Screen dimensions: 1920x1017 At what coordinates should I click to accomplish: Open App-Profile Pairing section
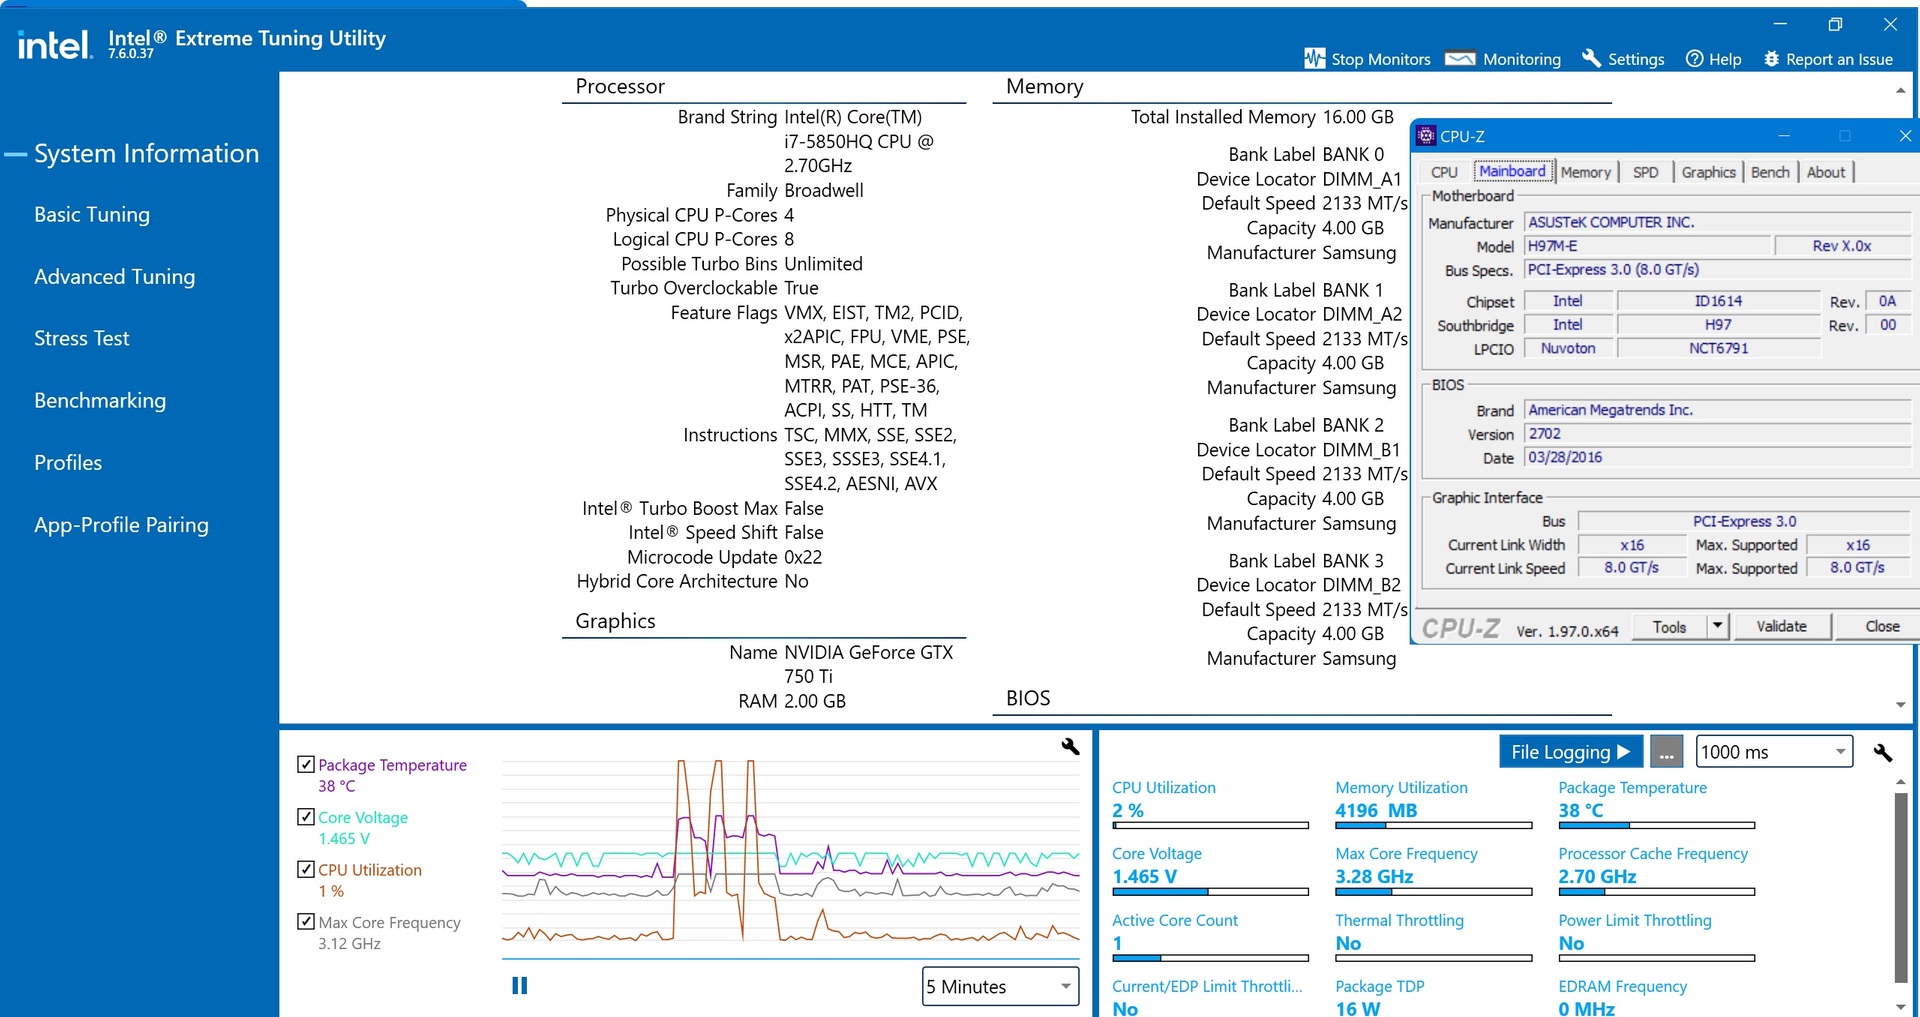121,524
